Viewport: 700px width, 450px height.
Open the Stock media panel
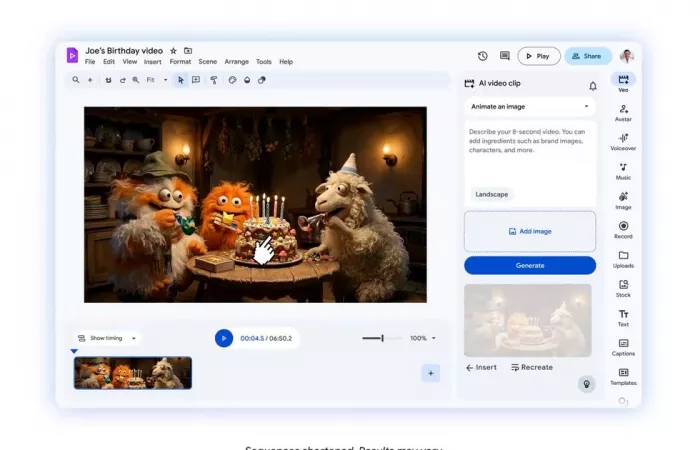point(623,288)
